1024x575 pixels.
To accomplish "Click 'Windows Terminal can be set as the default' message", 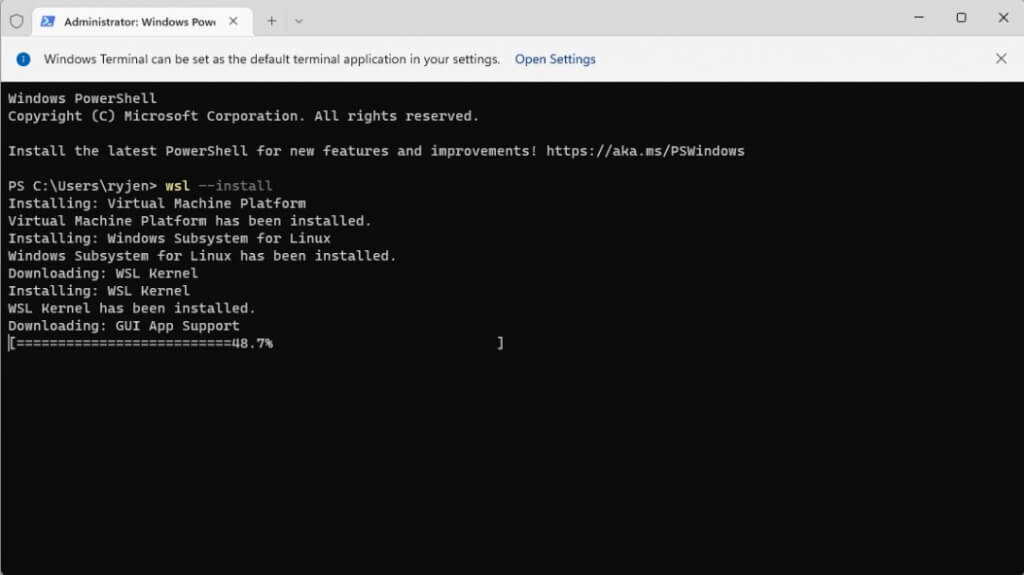I will coord(272,59).
